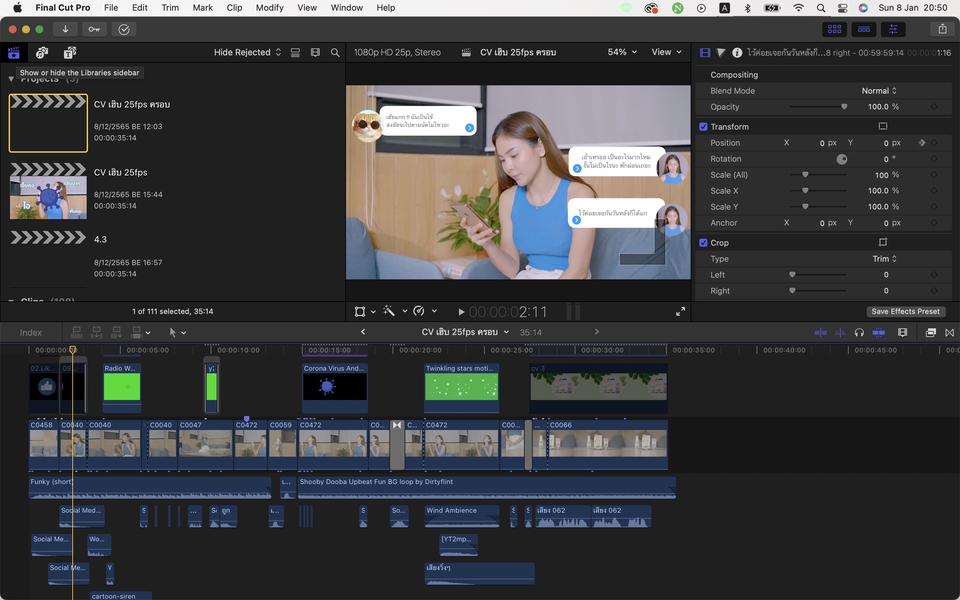Image resolution: width=960 pixels, height=600 pixels.
Task: Toggle the Crop checkbox
Action: pos(703,242)
